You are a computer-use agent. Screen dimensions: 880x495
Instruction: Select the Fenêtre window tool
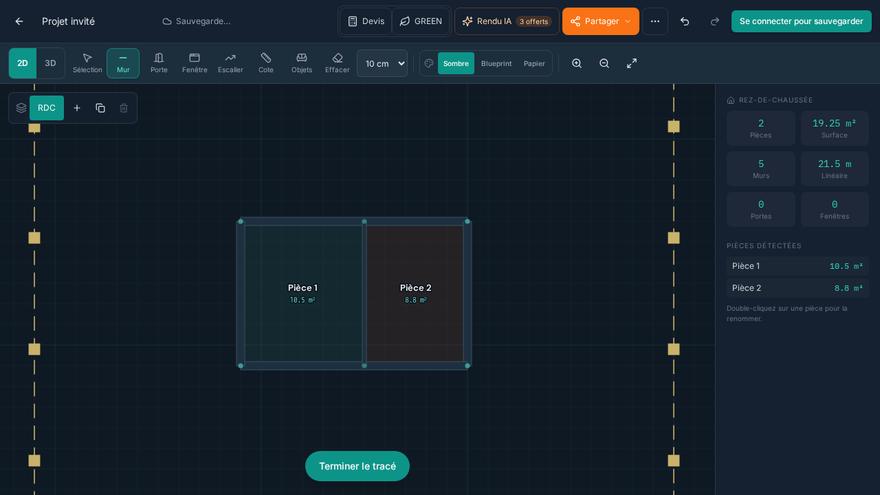[x=195, y=63]
